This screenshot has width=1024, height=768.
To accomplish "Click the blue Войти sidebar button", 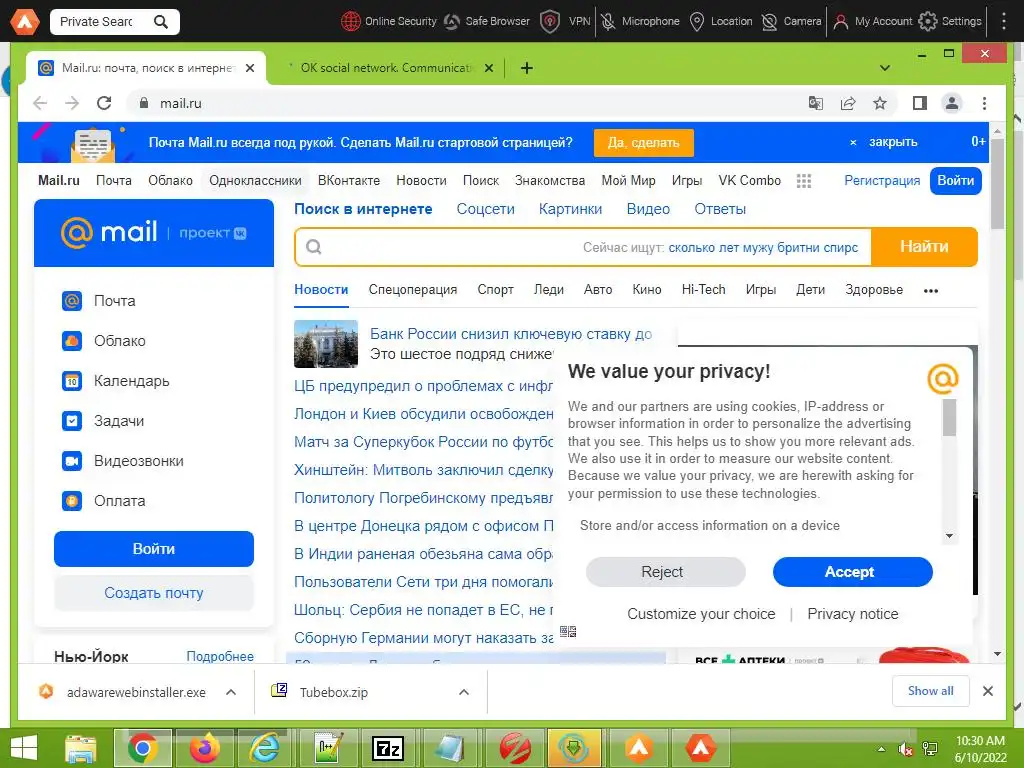I will [x=153, y=549].
